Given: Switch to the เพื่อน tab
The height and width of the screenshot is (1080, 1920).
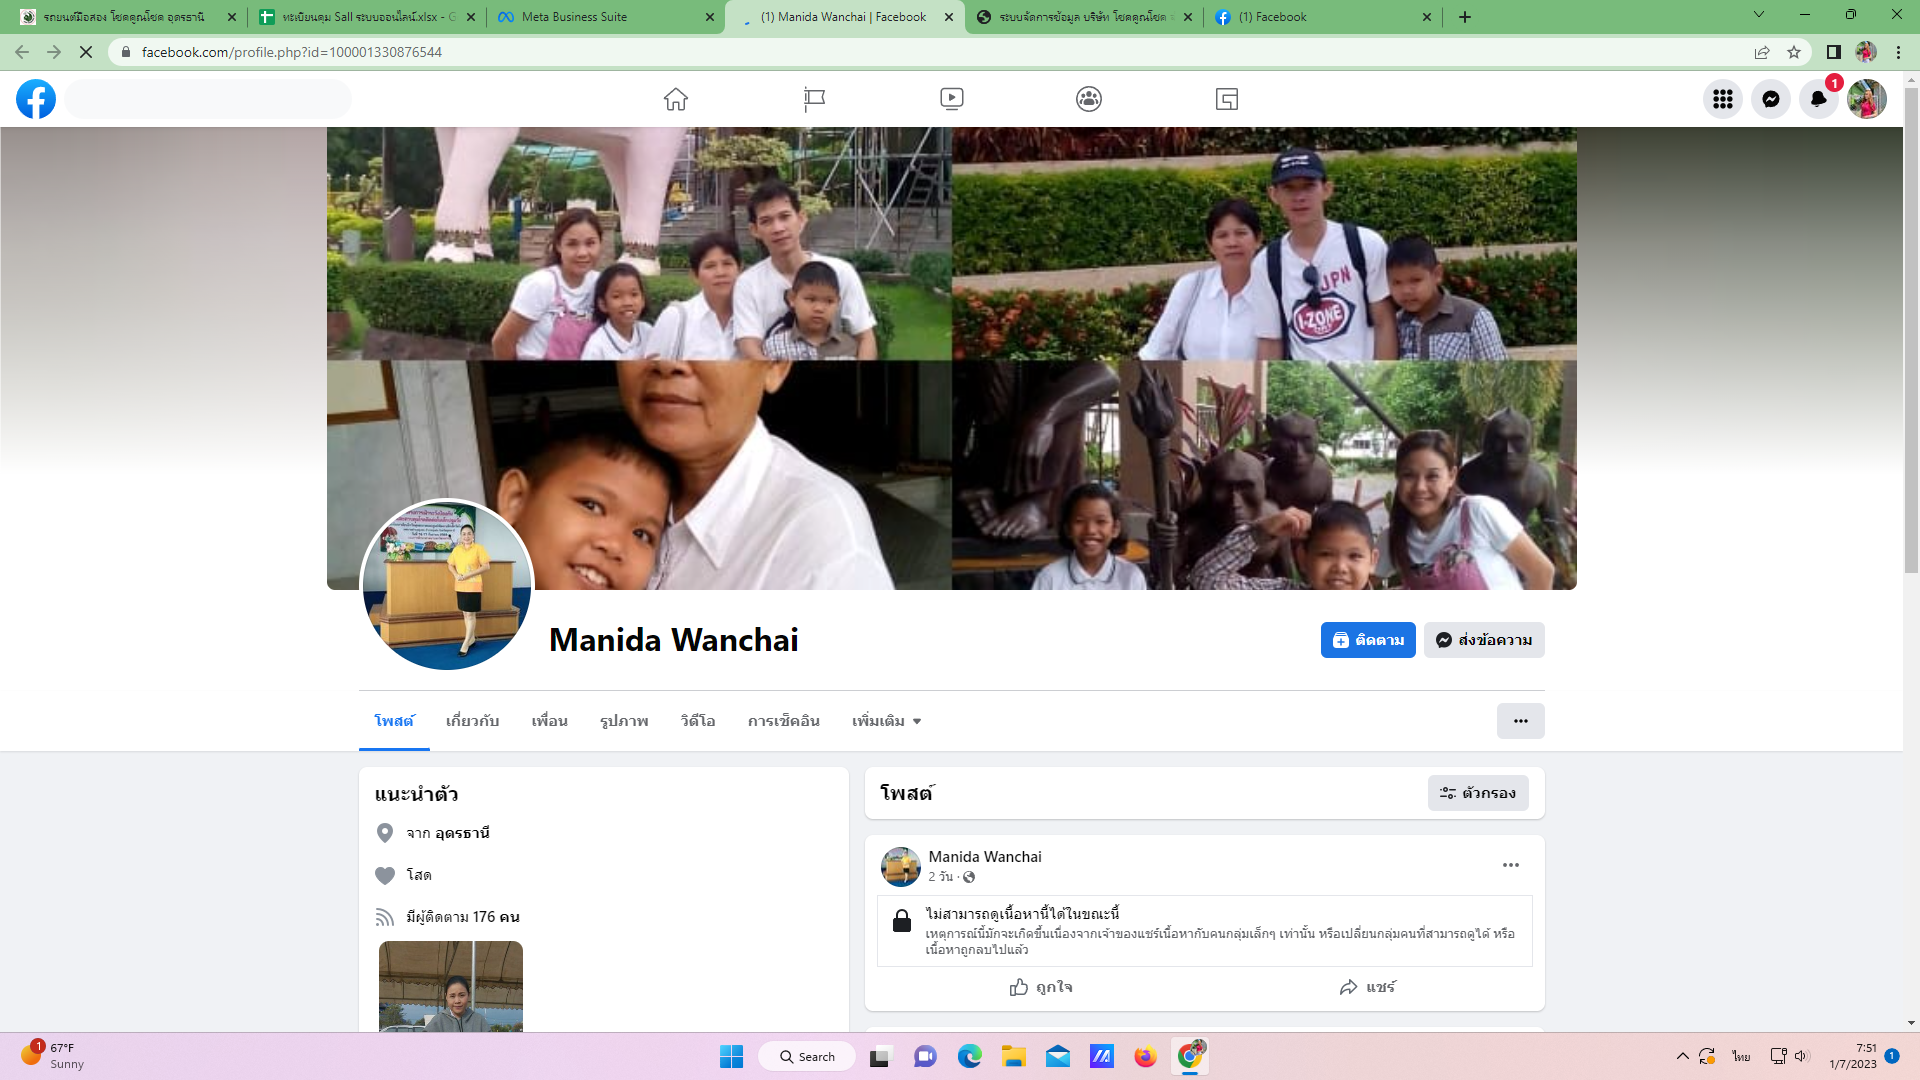Looking at the screenshot, I should coord(549,721).
